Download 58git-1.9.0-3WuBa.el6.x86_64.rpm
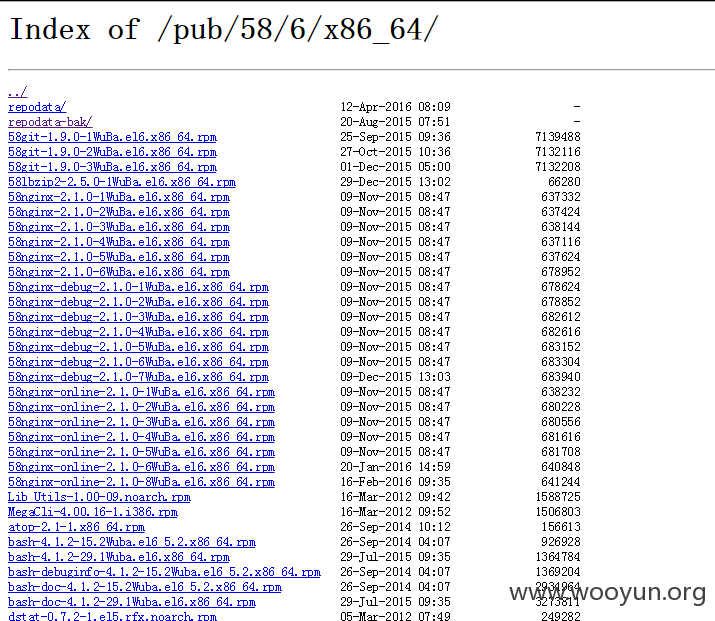The width and height of the screenshot is (715, 621). click(112, 167)
